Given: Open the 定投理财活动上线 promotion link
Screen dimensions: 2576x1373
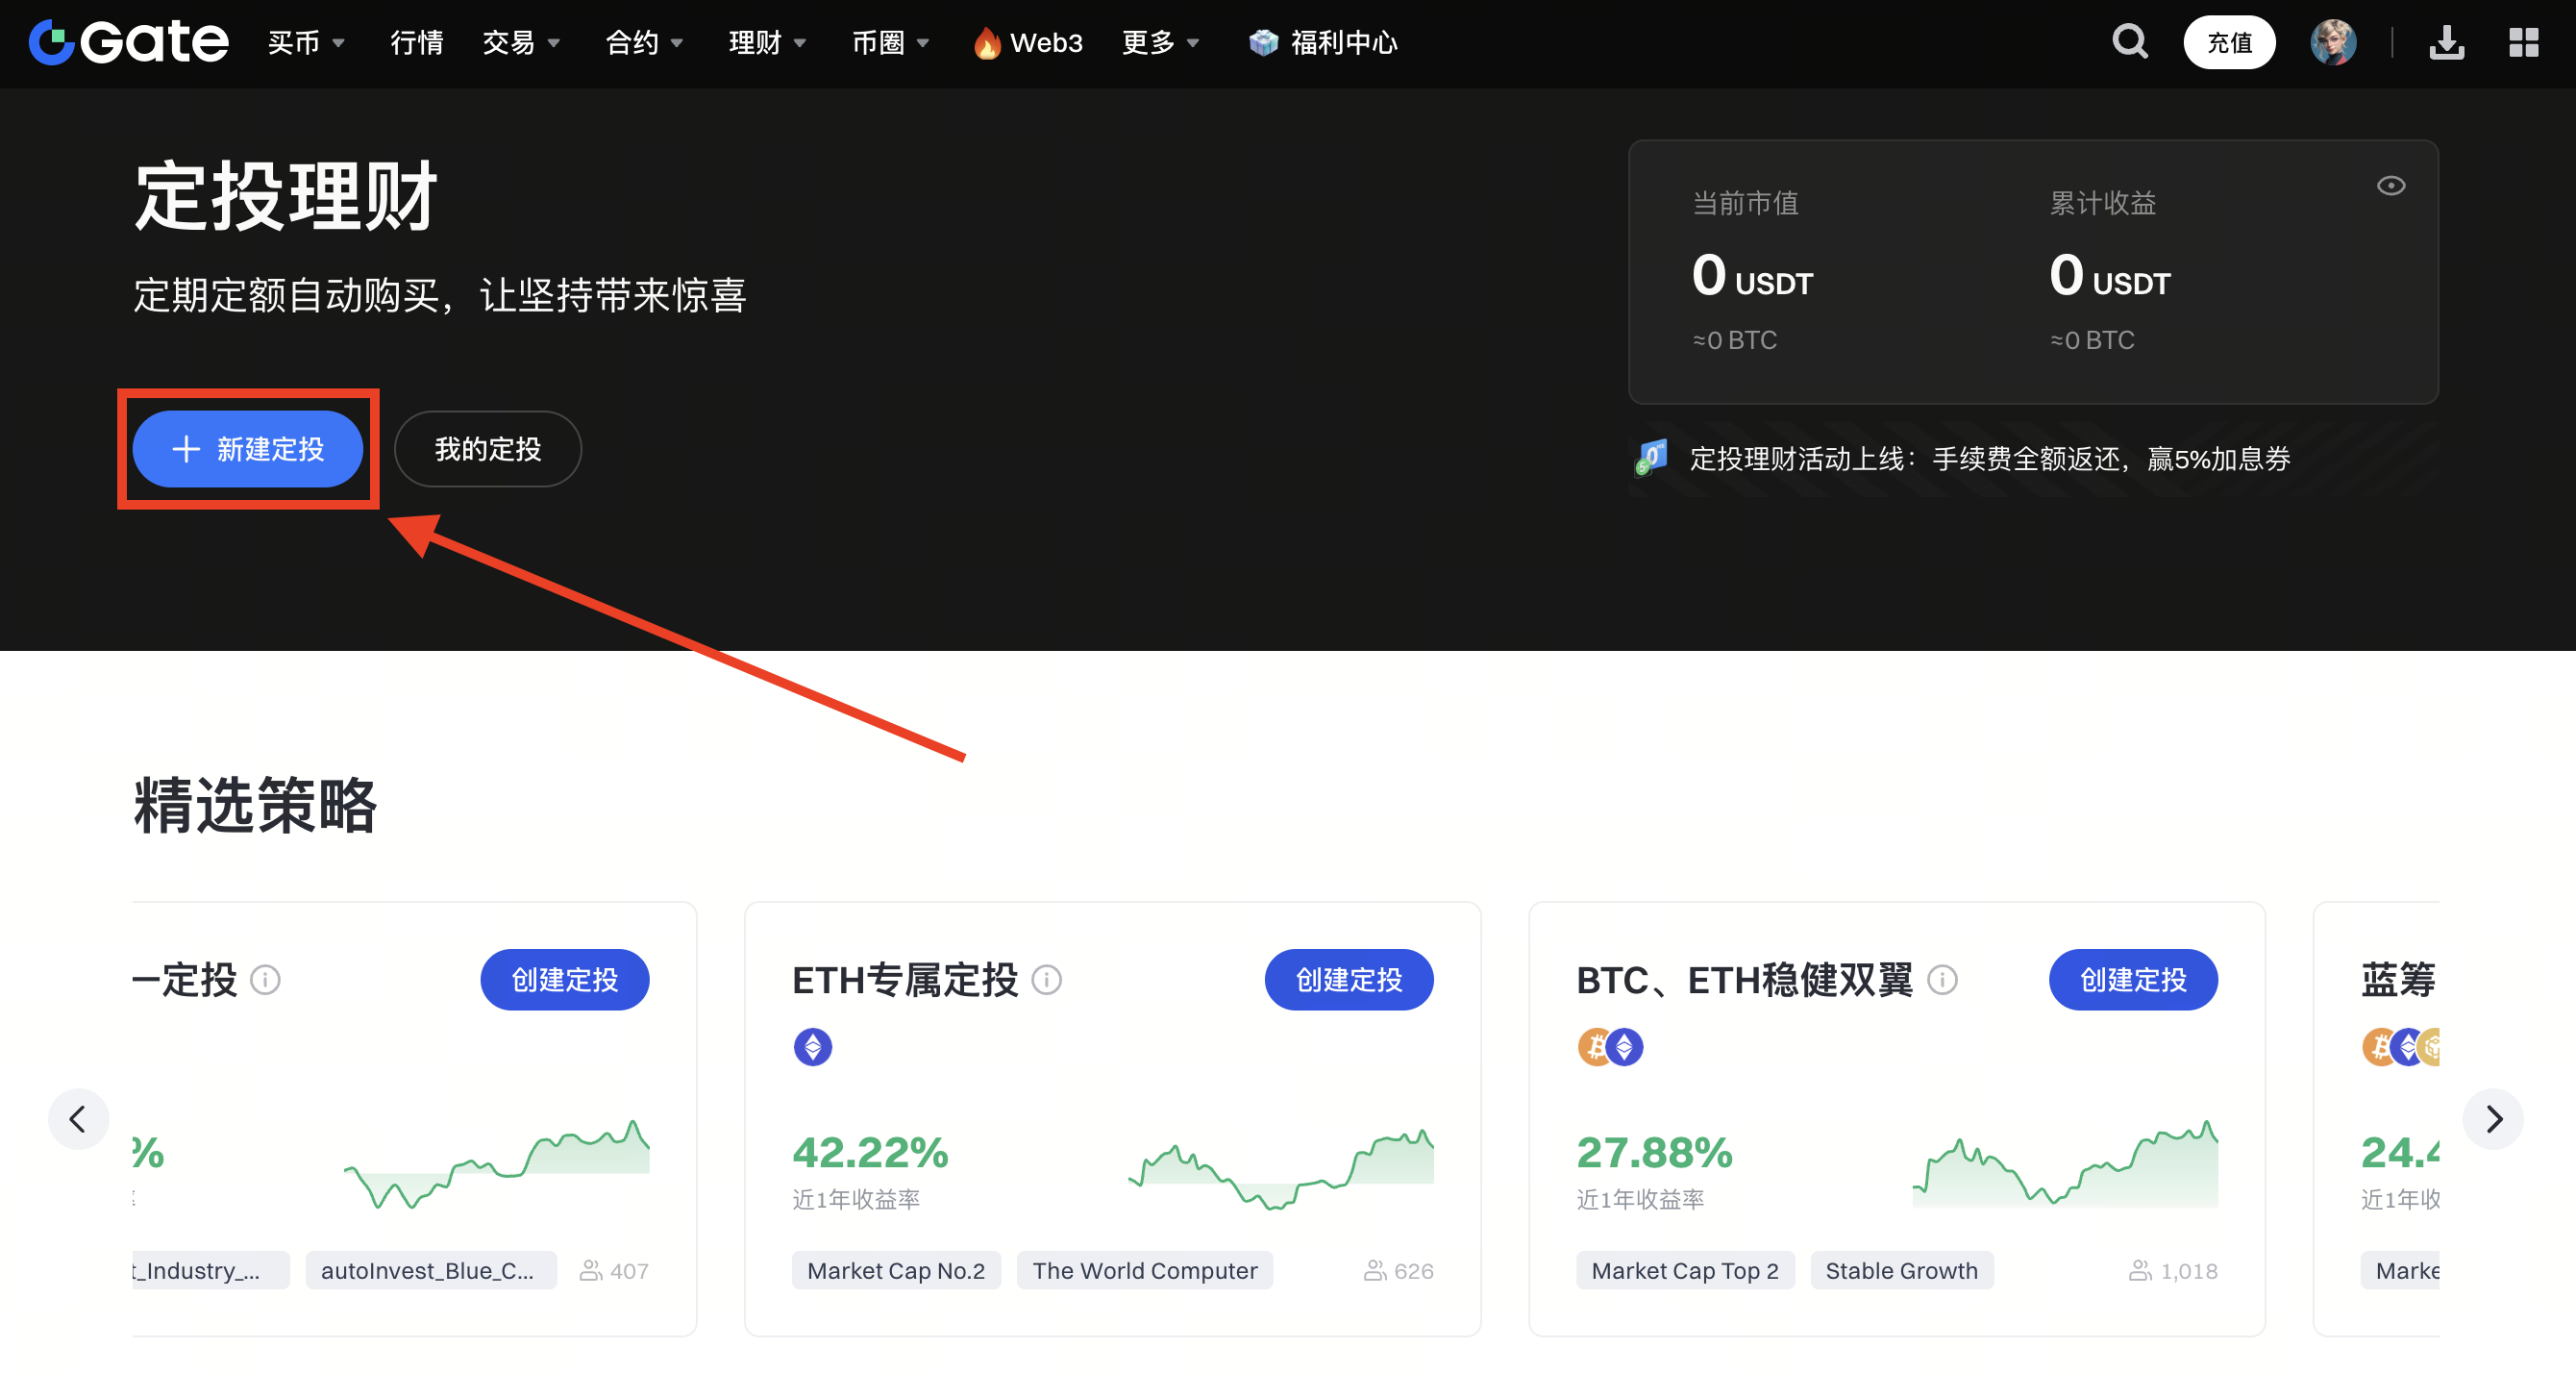Looking at the screenshot, I should coord(1988,459).
